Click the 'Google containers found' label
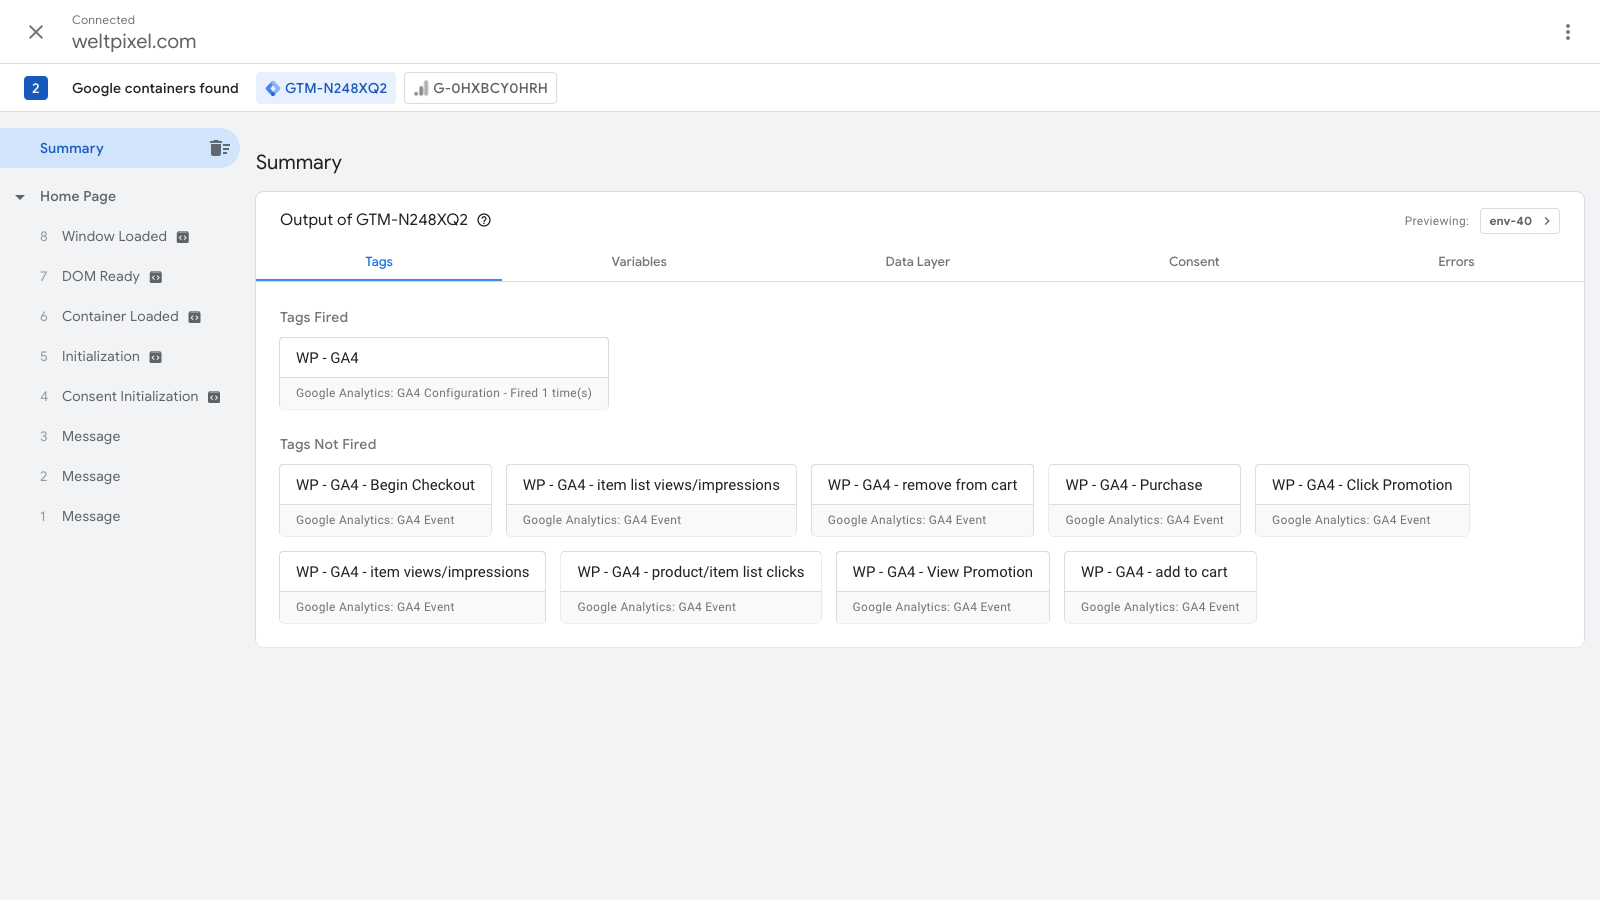1600x900 pixels. pyautogui.click(x=155, y=88)
